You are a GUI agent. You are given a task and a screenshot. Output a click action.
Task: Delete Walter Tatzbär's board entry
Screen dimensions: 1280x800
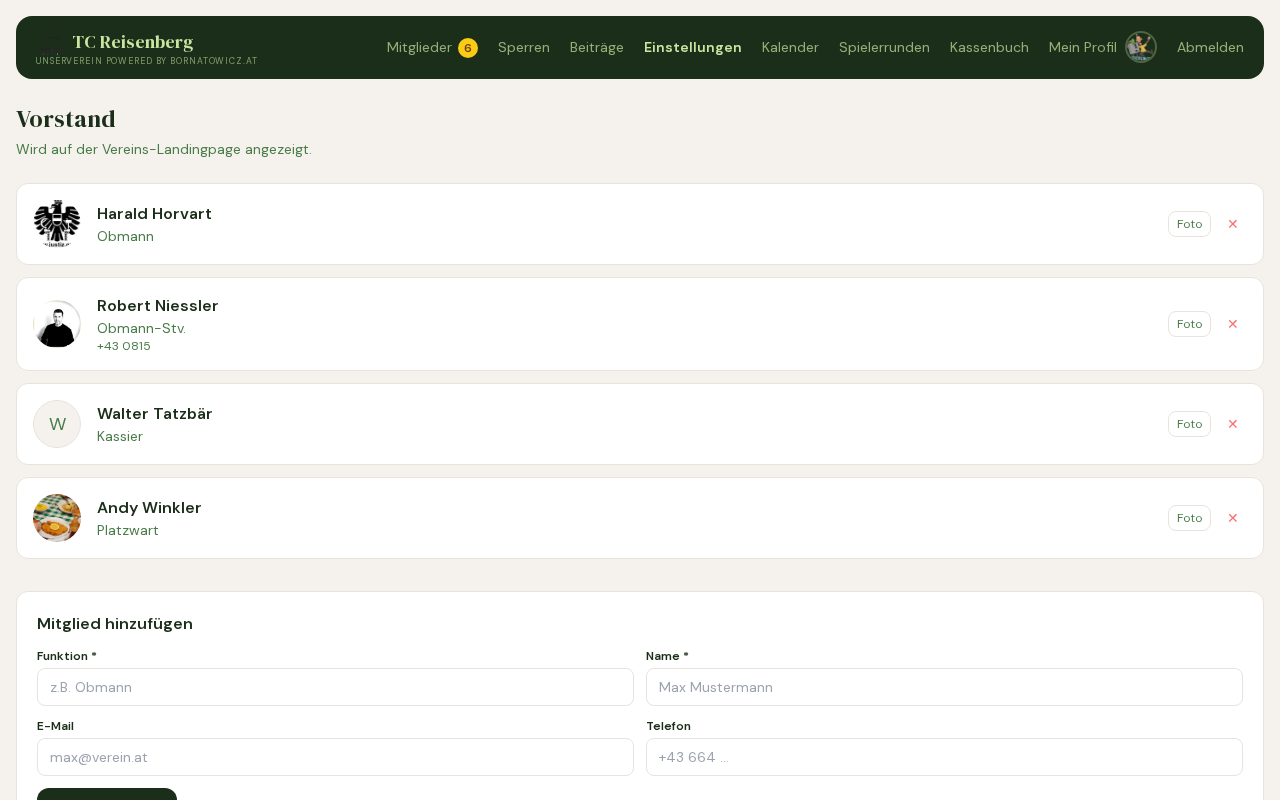click(1233, 424)
